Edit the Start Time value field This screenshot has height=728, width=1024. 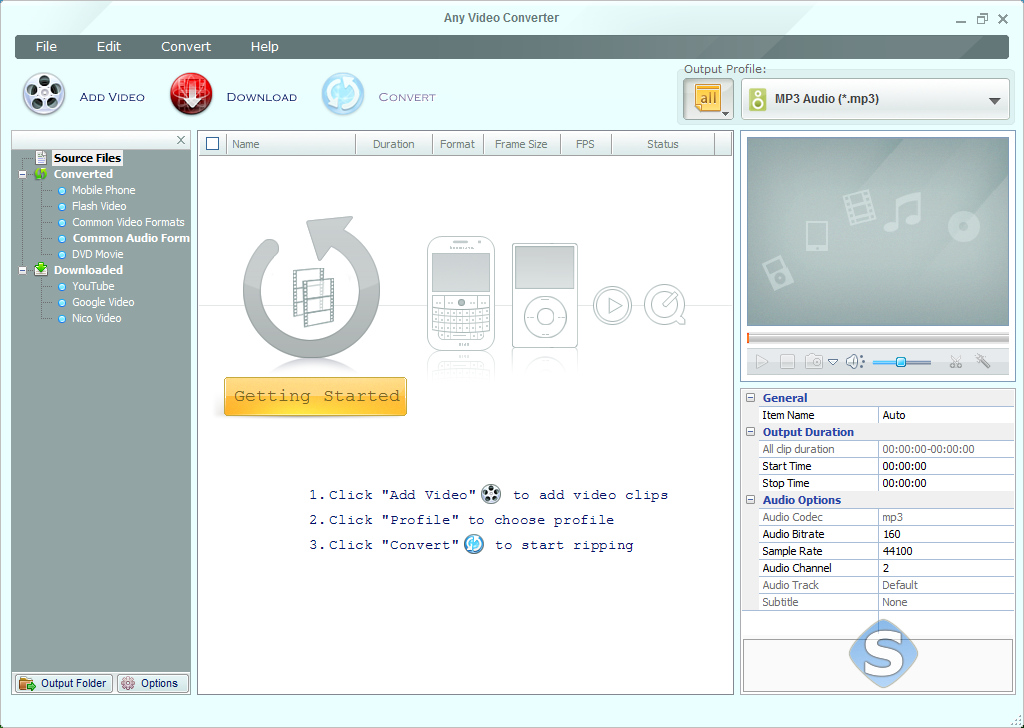point(946,466)
